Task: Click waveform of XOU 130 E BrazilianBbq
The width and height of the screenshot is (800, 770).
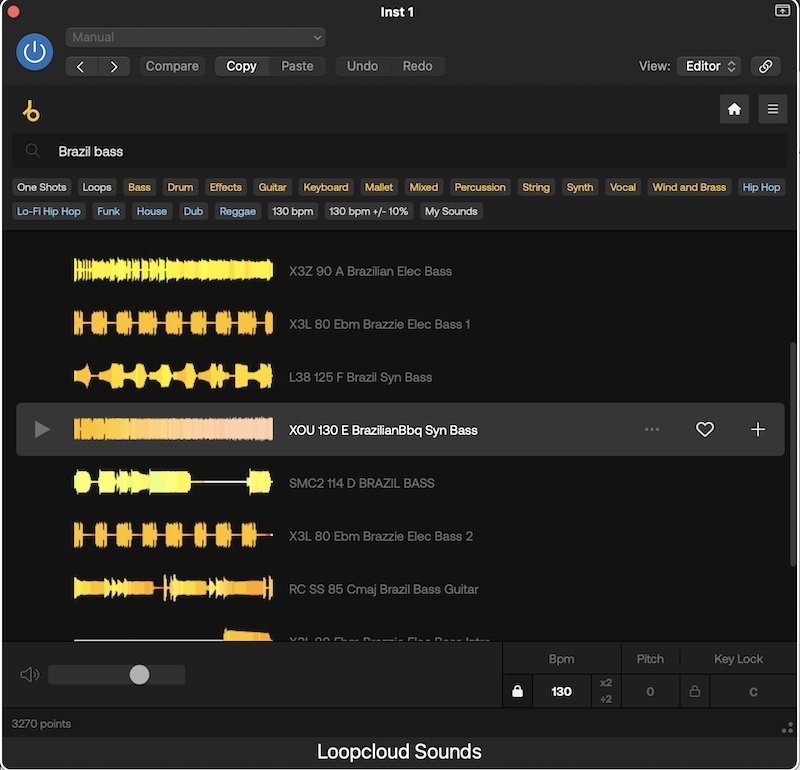Action: (173, 429)
